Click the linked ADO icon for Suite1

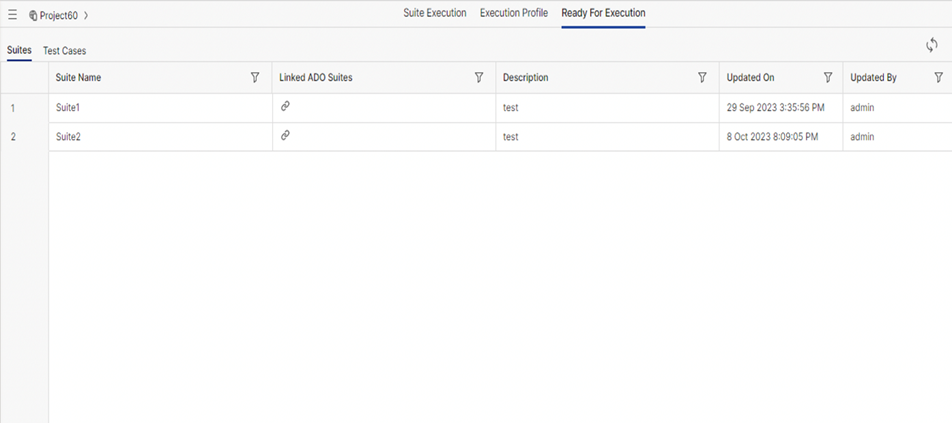tap(285, 106)
